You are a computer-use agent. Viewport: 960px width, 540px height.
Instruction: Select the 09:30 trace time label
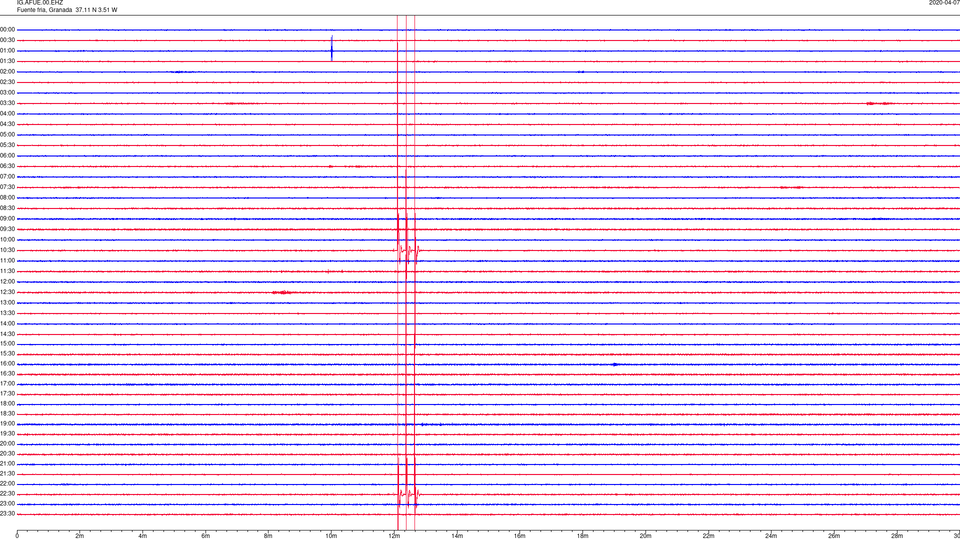pyautogui.click(x=7, y=229)
